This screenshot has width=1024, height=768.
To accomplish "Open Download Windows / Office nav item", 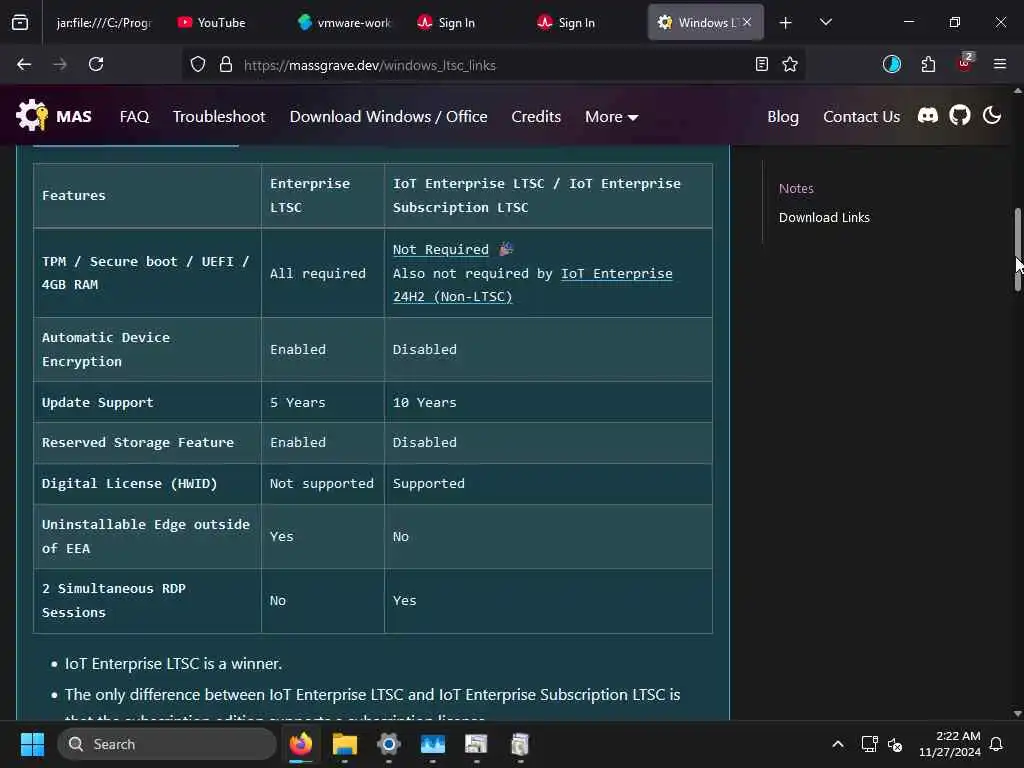I will 389,117.
